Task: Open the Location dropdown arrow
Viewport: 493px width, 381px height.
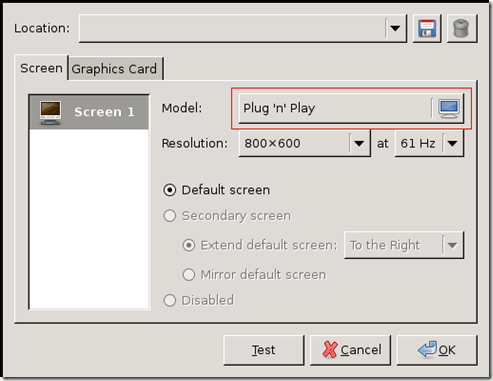Action: 395,28
